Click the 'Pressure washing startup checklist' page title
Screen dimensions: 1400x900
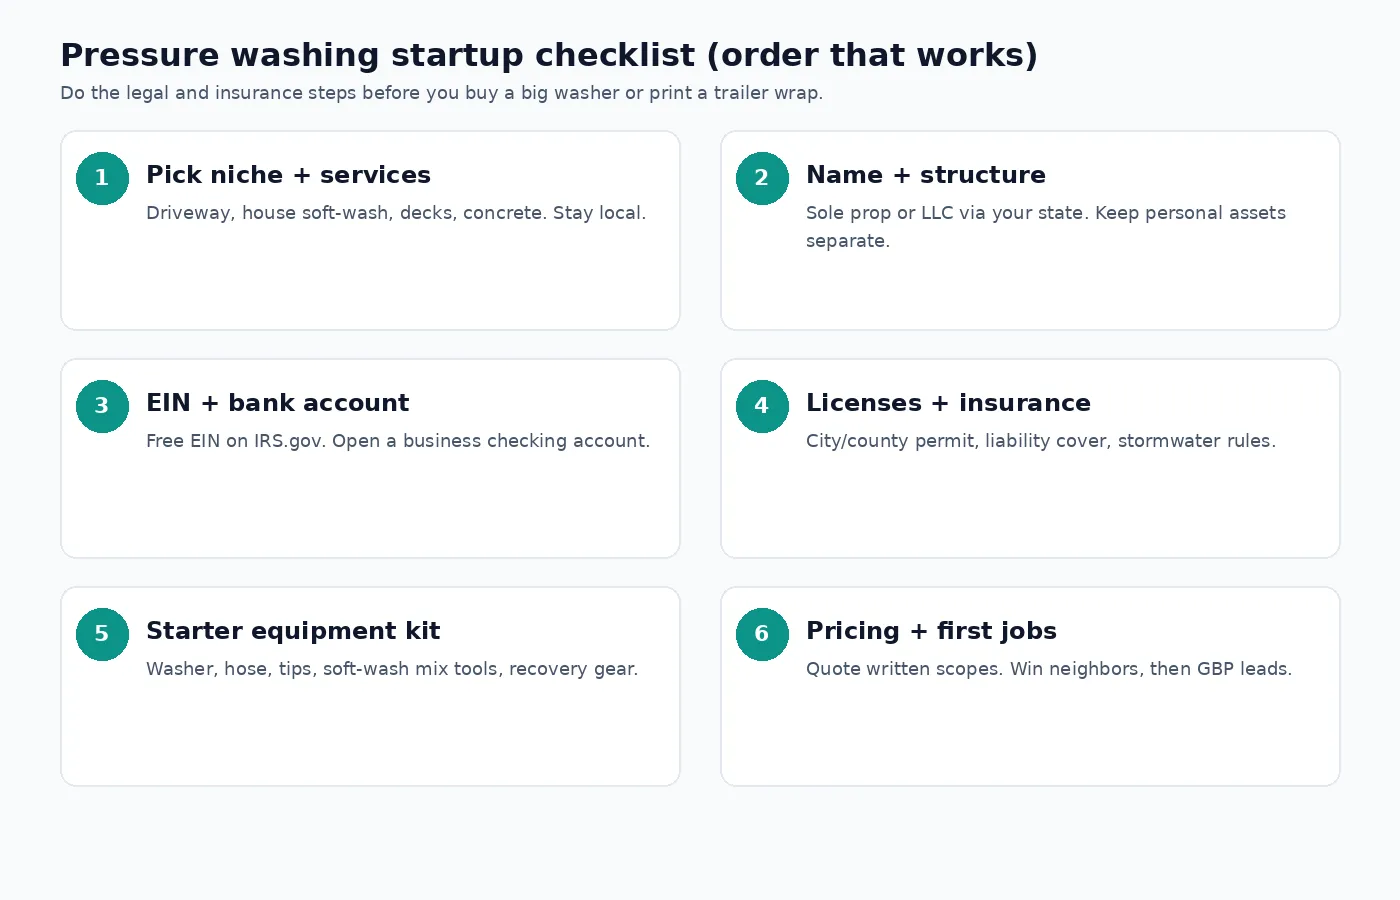pos(549,55)
